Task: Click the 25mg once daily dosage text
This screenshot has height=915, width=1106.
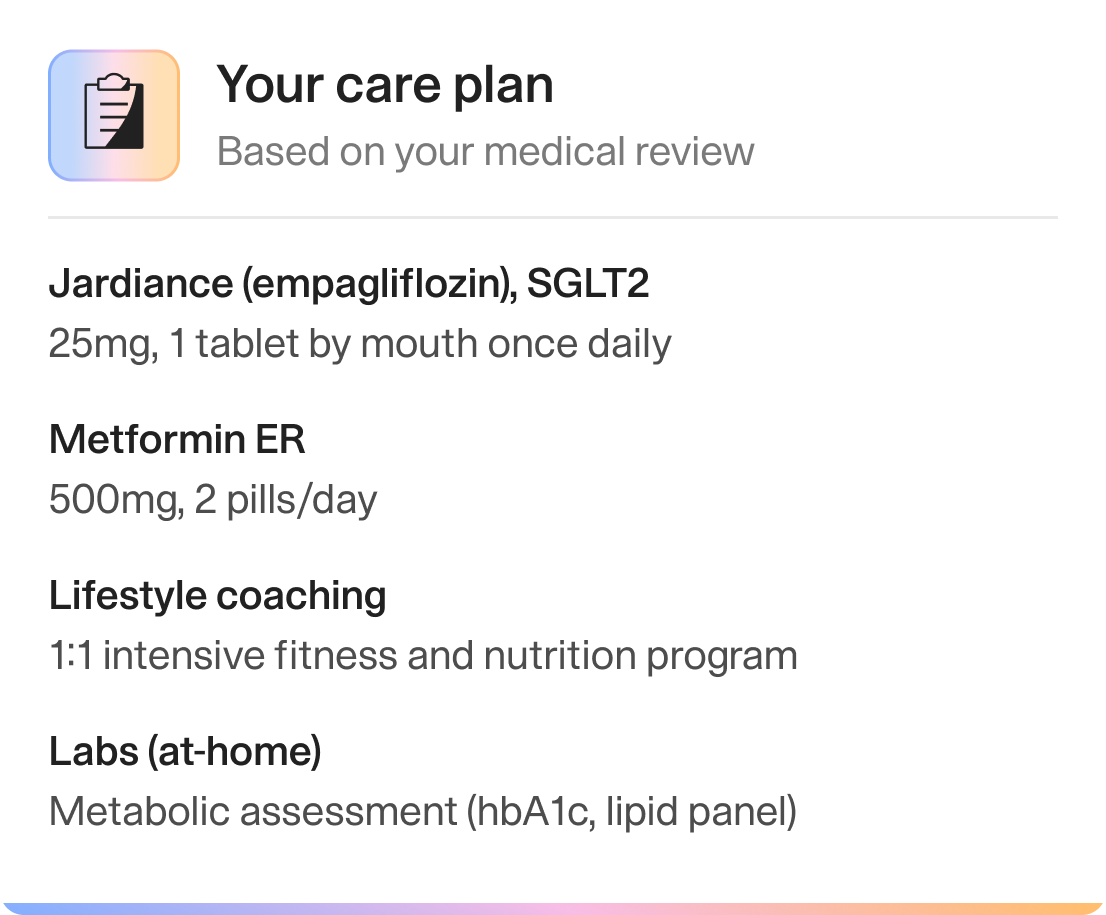Action: pos(360,344)
